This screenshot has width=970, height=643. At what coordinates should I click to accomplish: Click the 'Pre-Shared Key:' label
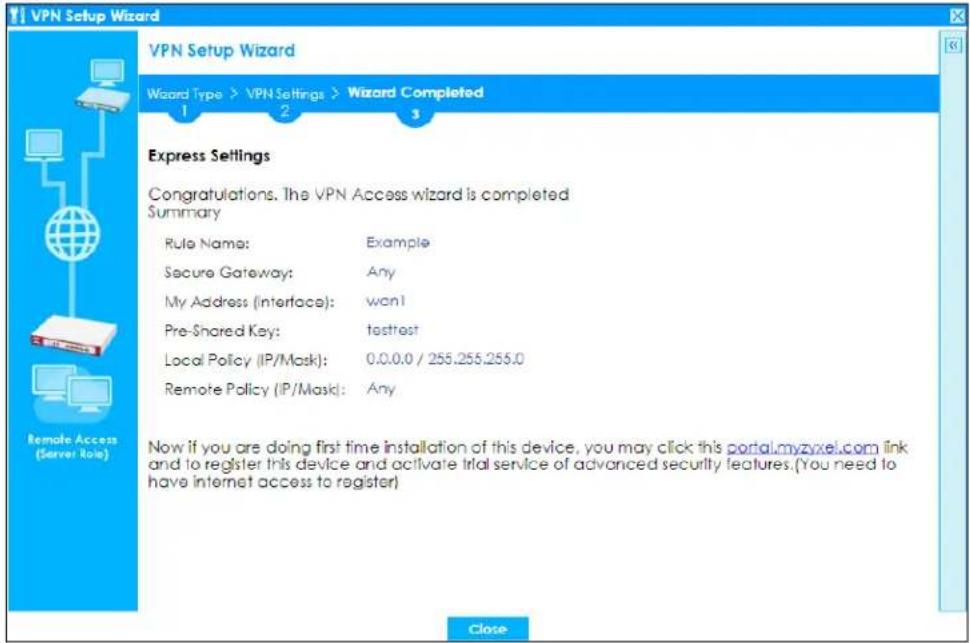222,330
